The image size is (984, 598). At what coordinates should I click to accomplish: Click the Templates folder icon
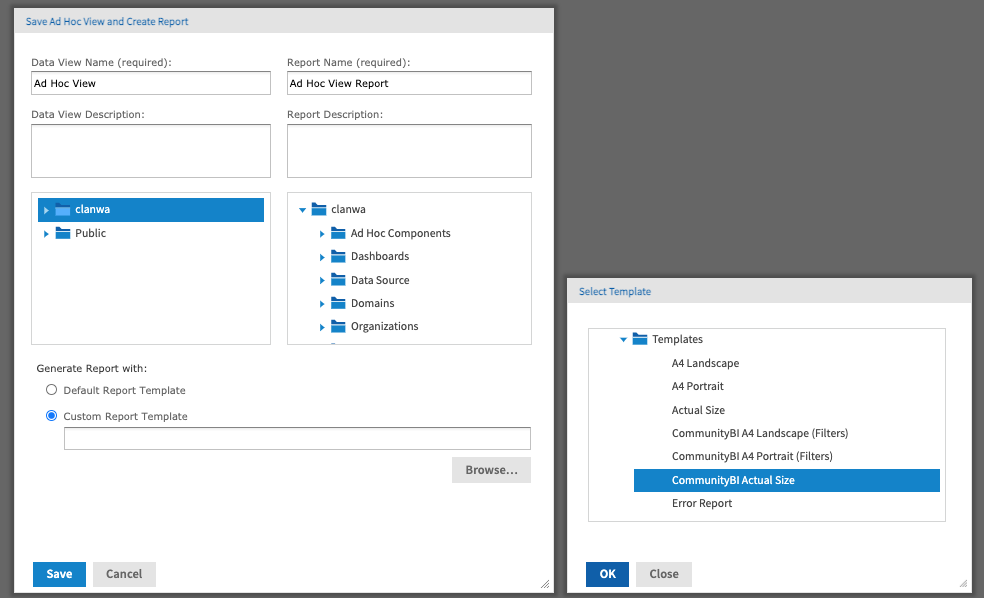[639, 339]
